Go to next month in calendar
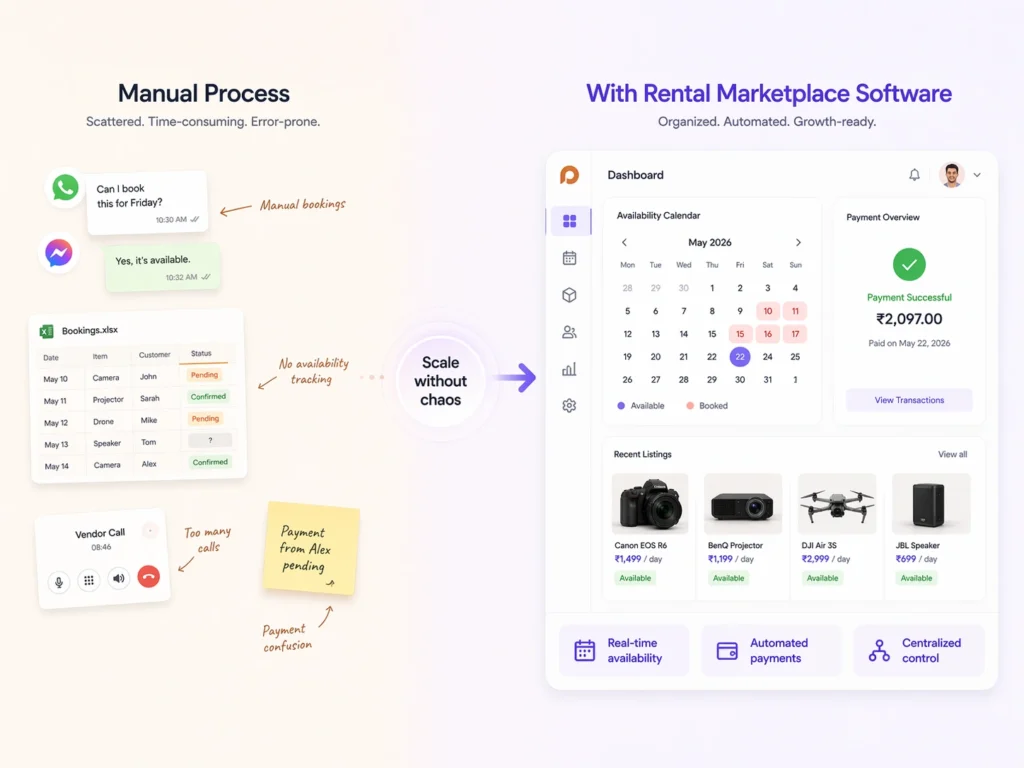 pyautogui.click(x=798, y=243)
